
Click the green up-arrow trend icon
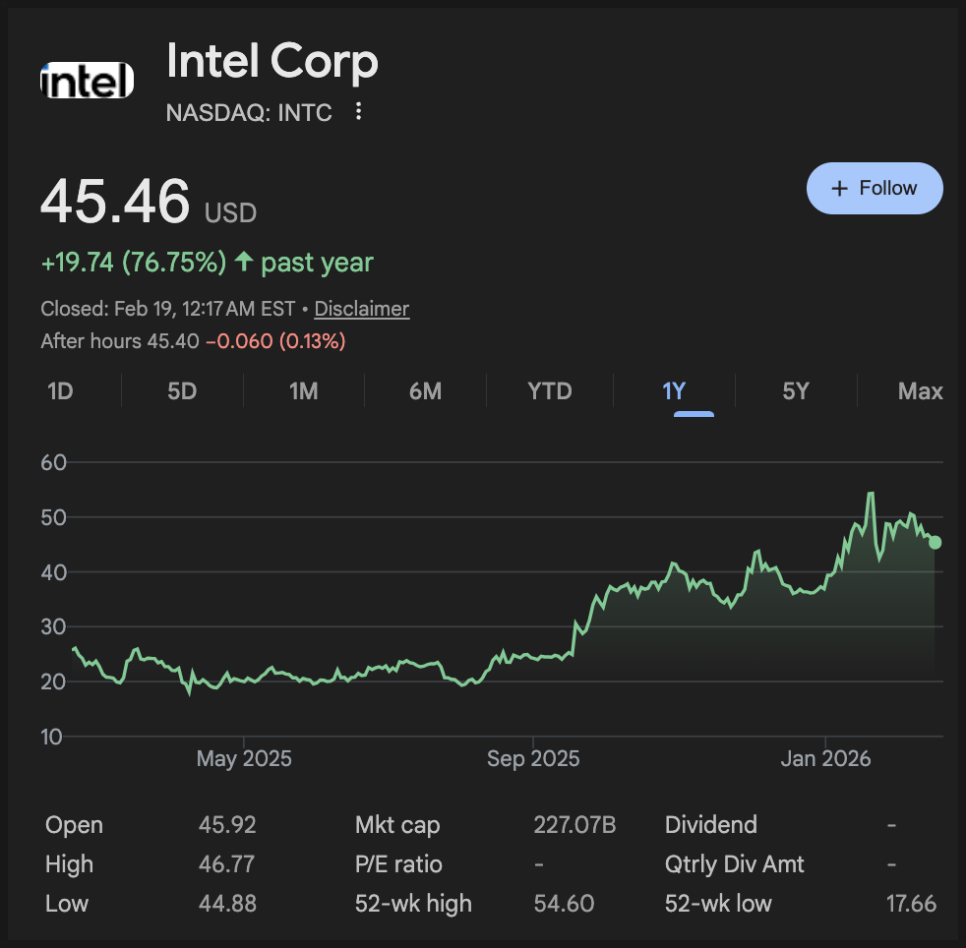click(244, 263)
